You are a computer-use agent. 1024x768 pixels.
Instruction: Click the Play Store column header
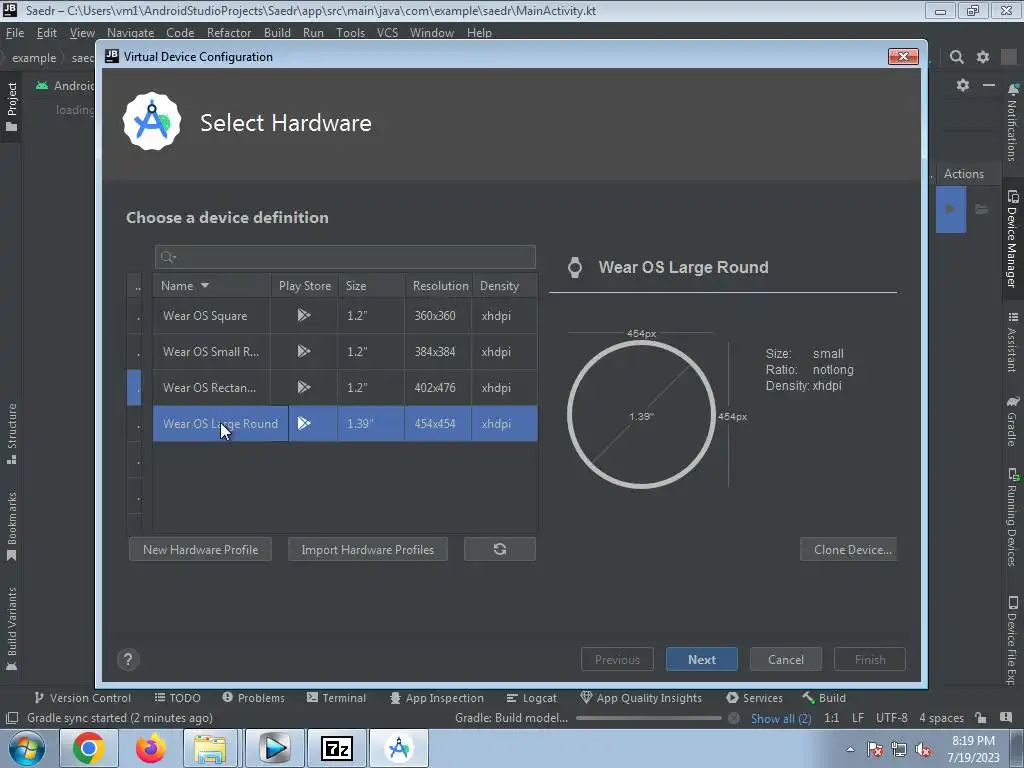pyautogui.click(x=304, y=285)
